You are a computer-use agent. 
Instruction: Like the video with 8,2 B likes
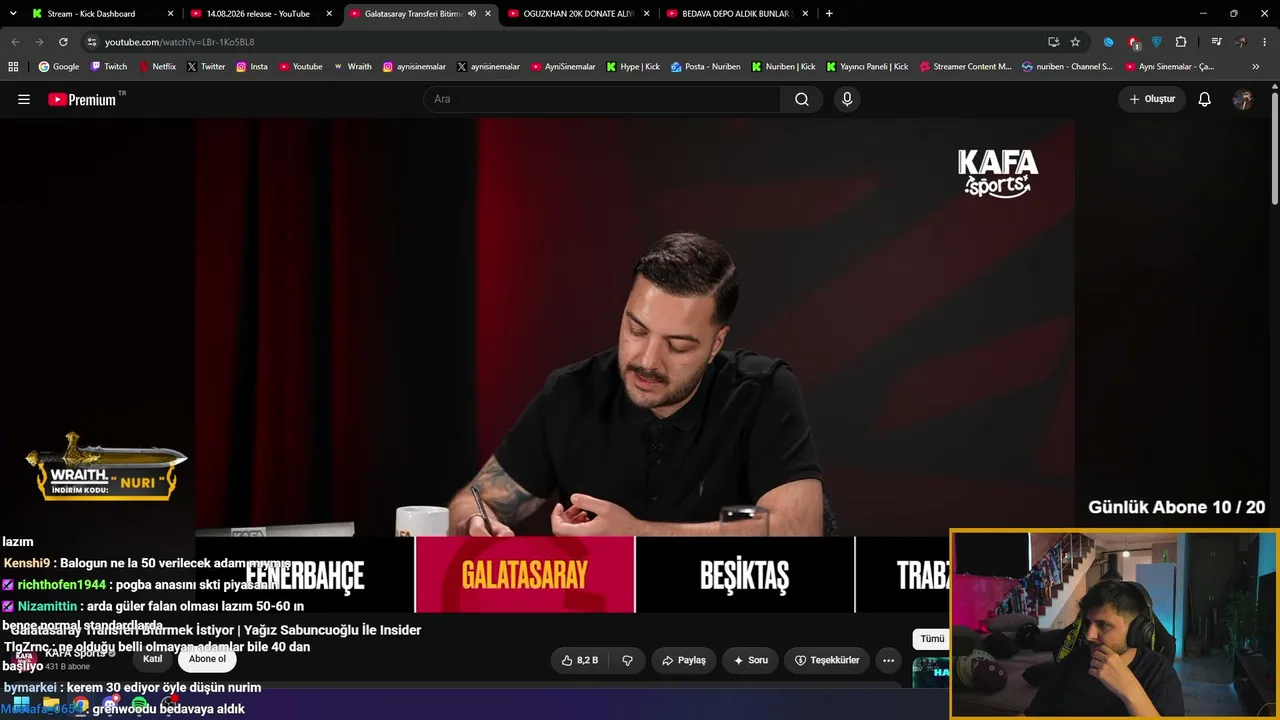coord(580,660)
